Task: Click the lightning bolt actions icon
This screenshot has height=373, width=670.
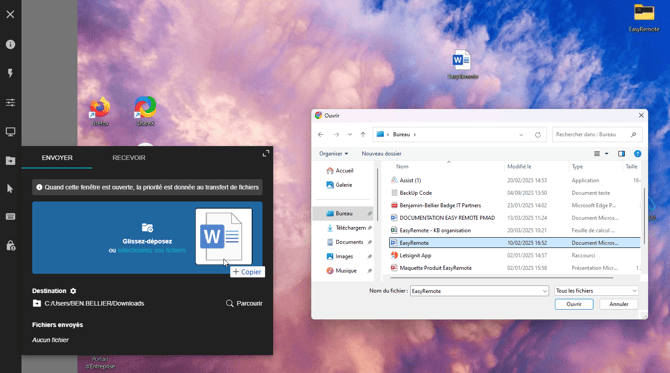Action: [10, 73]
